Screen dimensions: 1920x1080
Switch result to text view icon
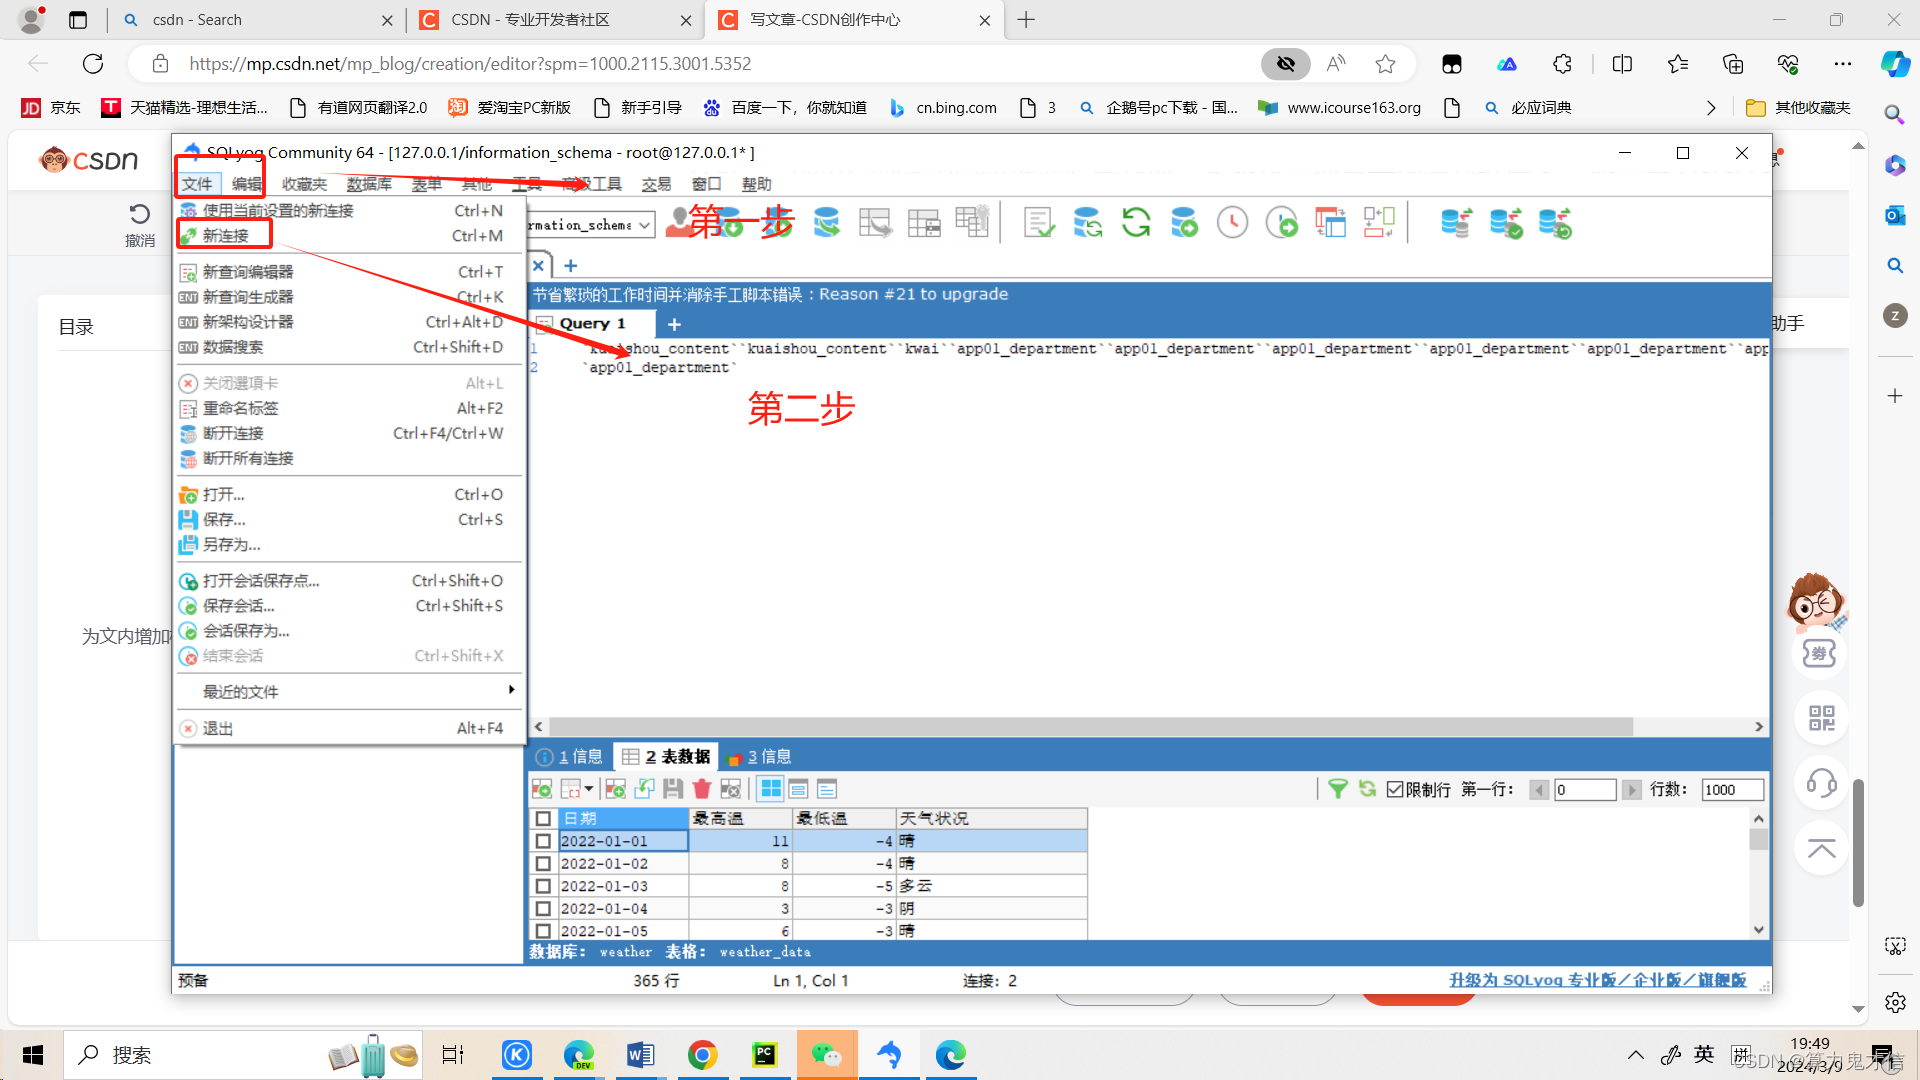tap(827, 789)
